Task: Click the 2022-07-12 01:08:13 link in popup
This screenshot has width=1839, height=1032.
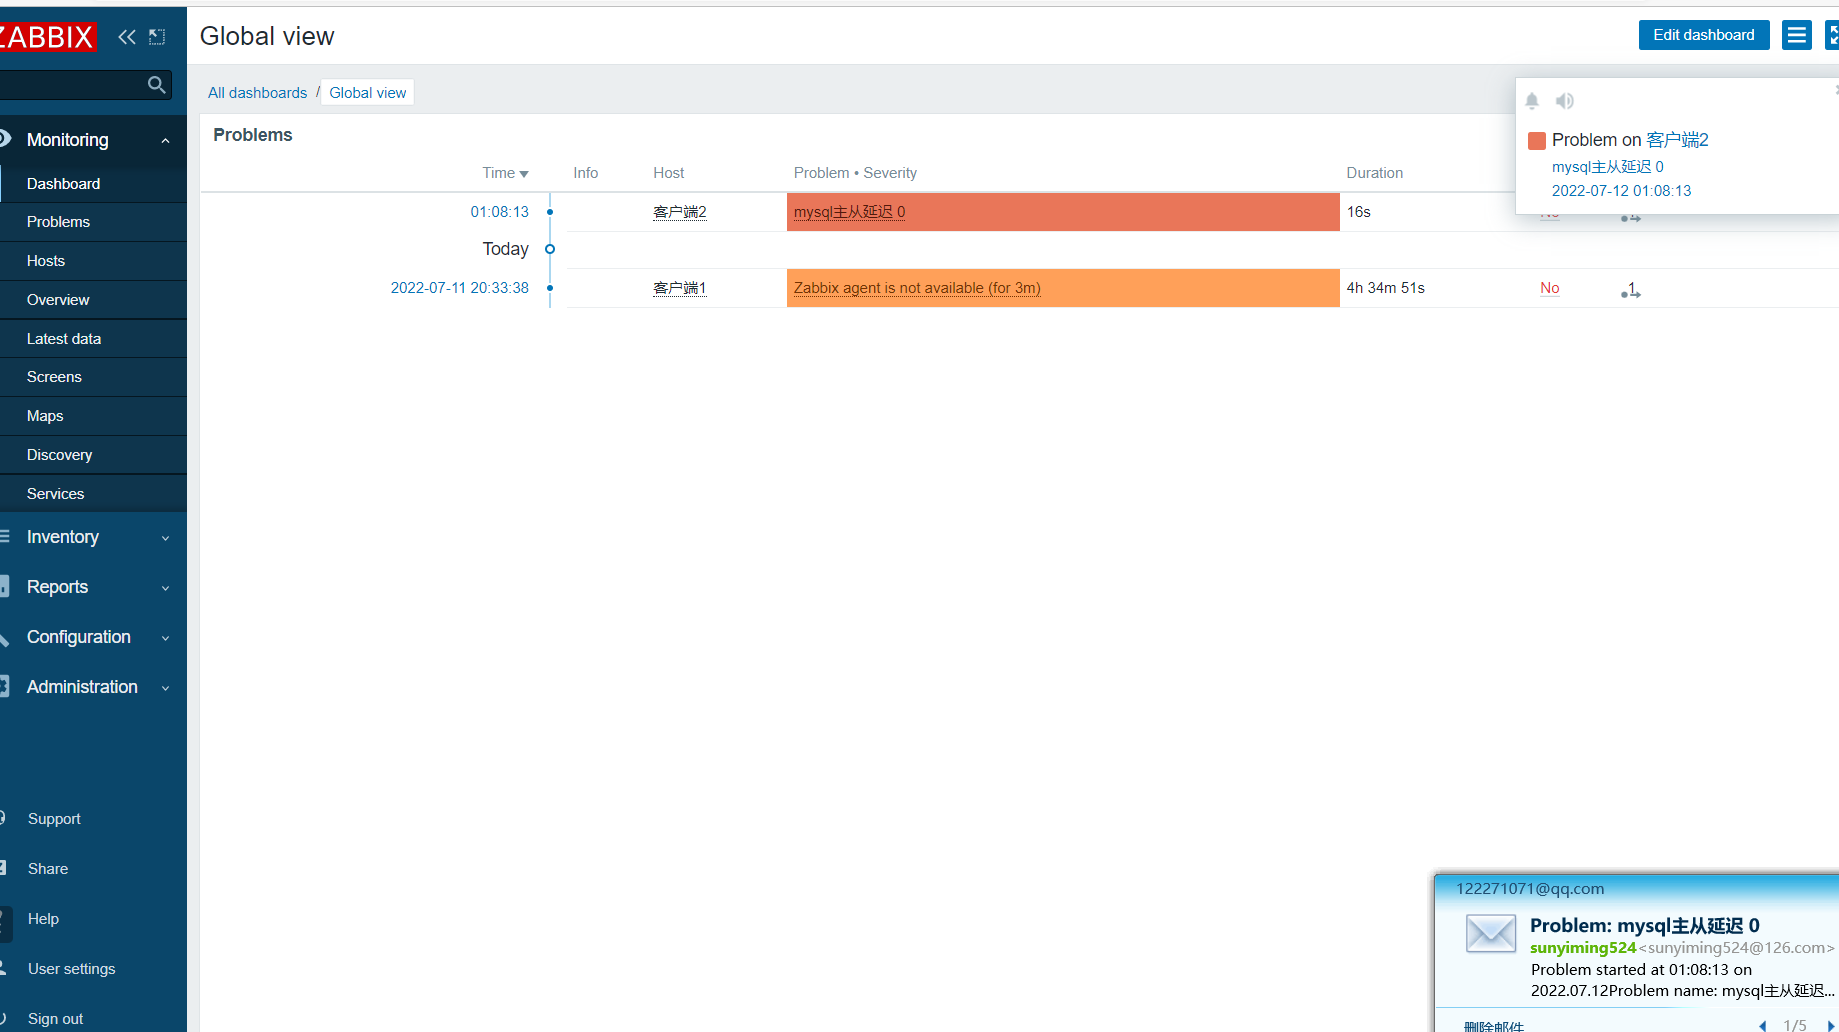Action: coord(1621,191)
